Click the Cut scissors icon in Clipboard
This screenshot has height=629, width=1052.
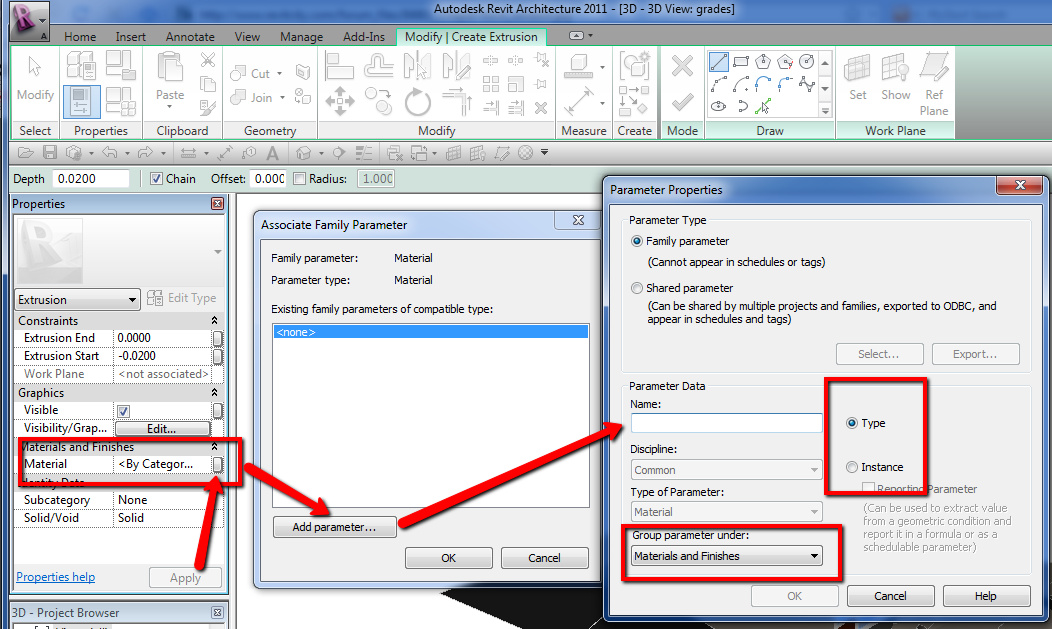pyautogui.click(x=208, y=60)
